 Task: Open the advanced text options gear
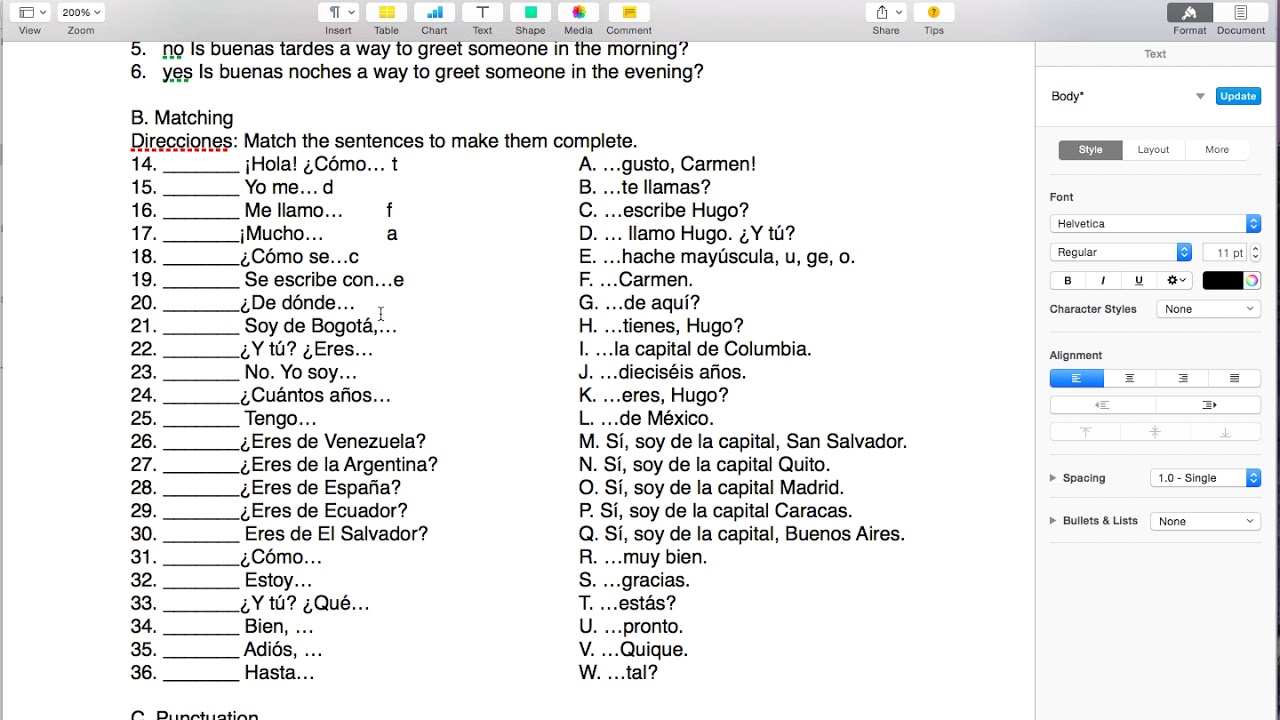[x=1175, y=281]
